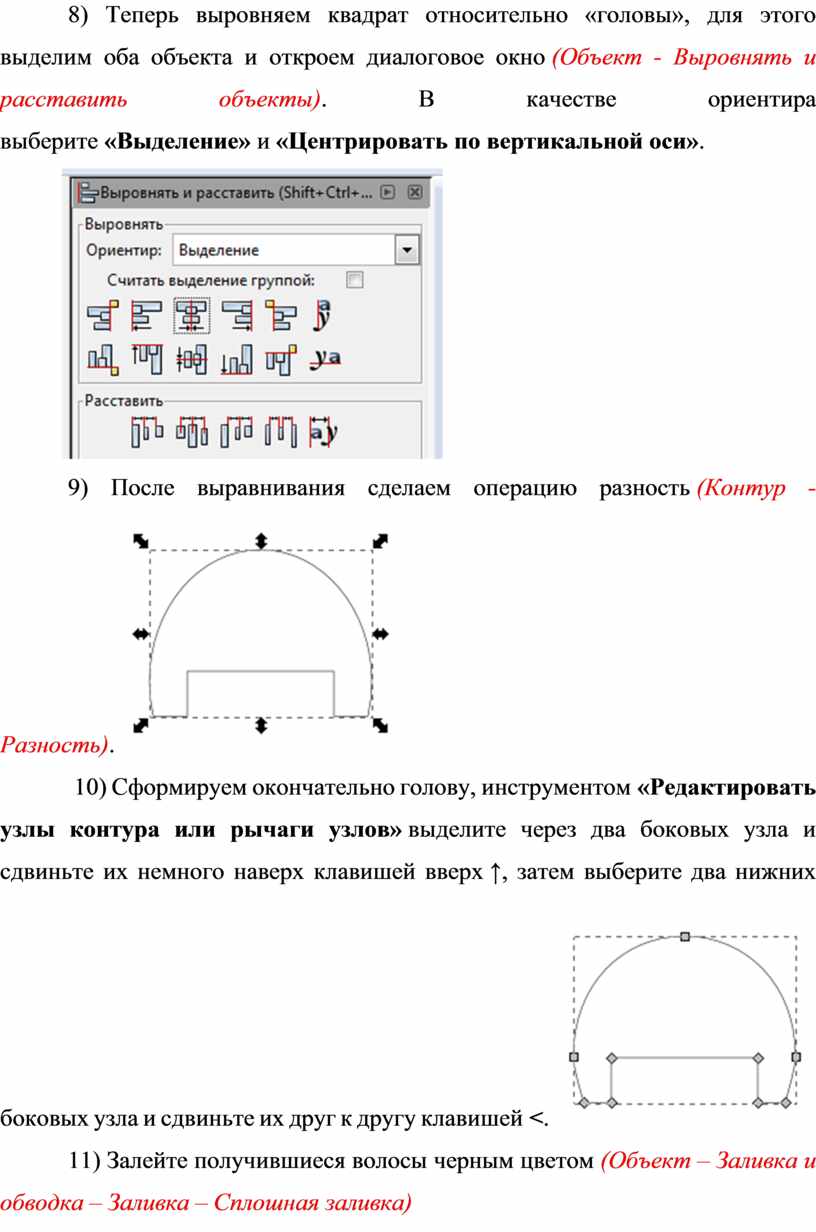Click horizontal text baseline anchor align icon

(x=323, y=314)
